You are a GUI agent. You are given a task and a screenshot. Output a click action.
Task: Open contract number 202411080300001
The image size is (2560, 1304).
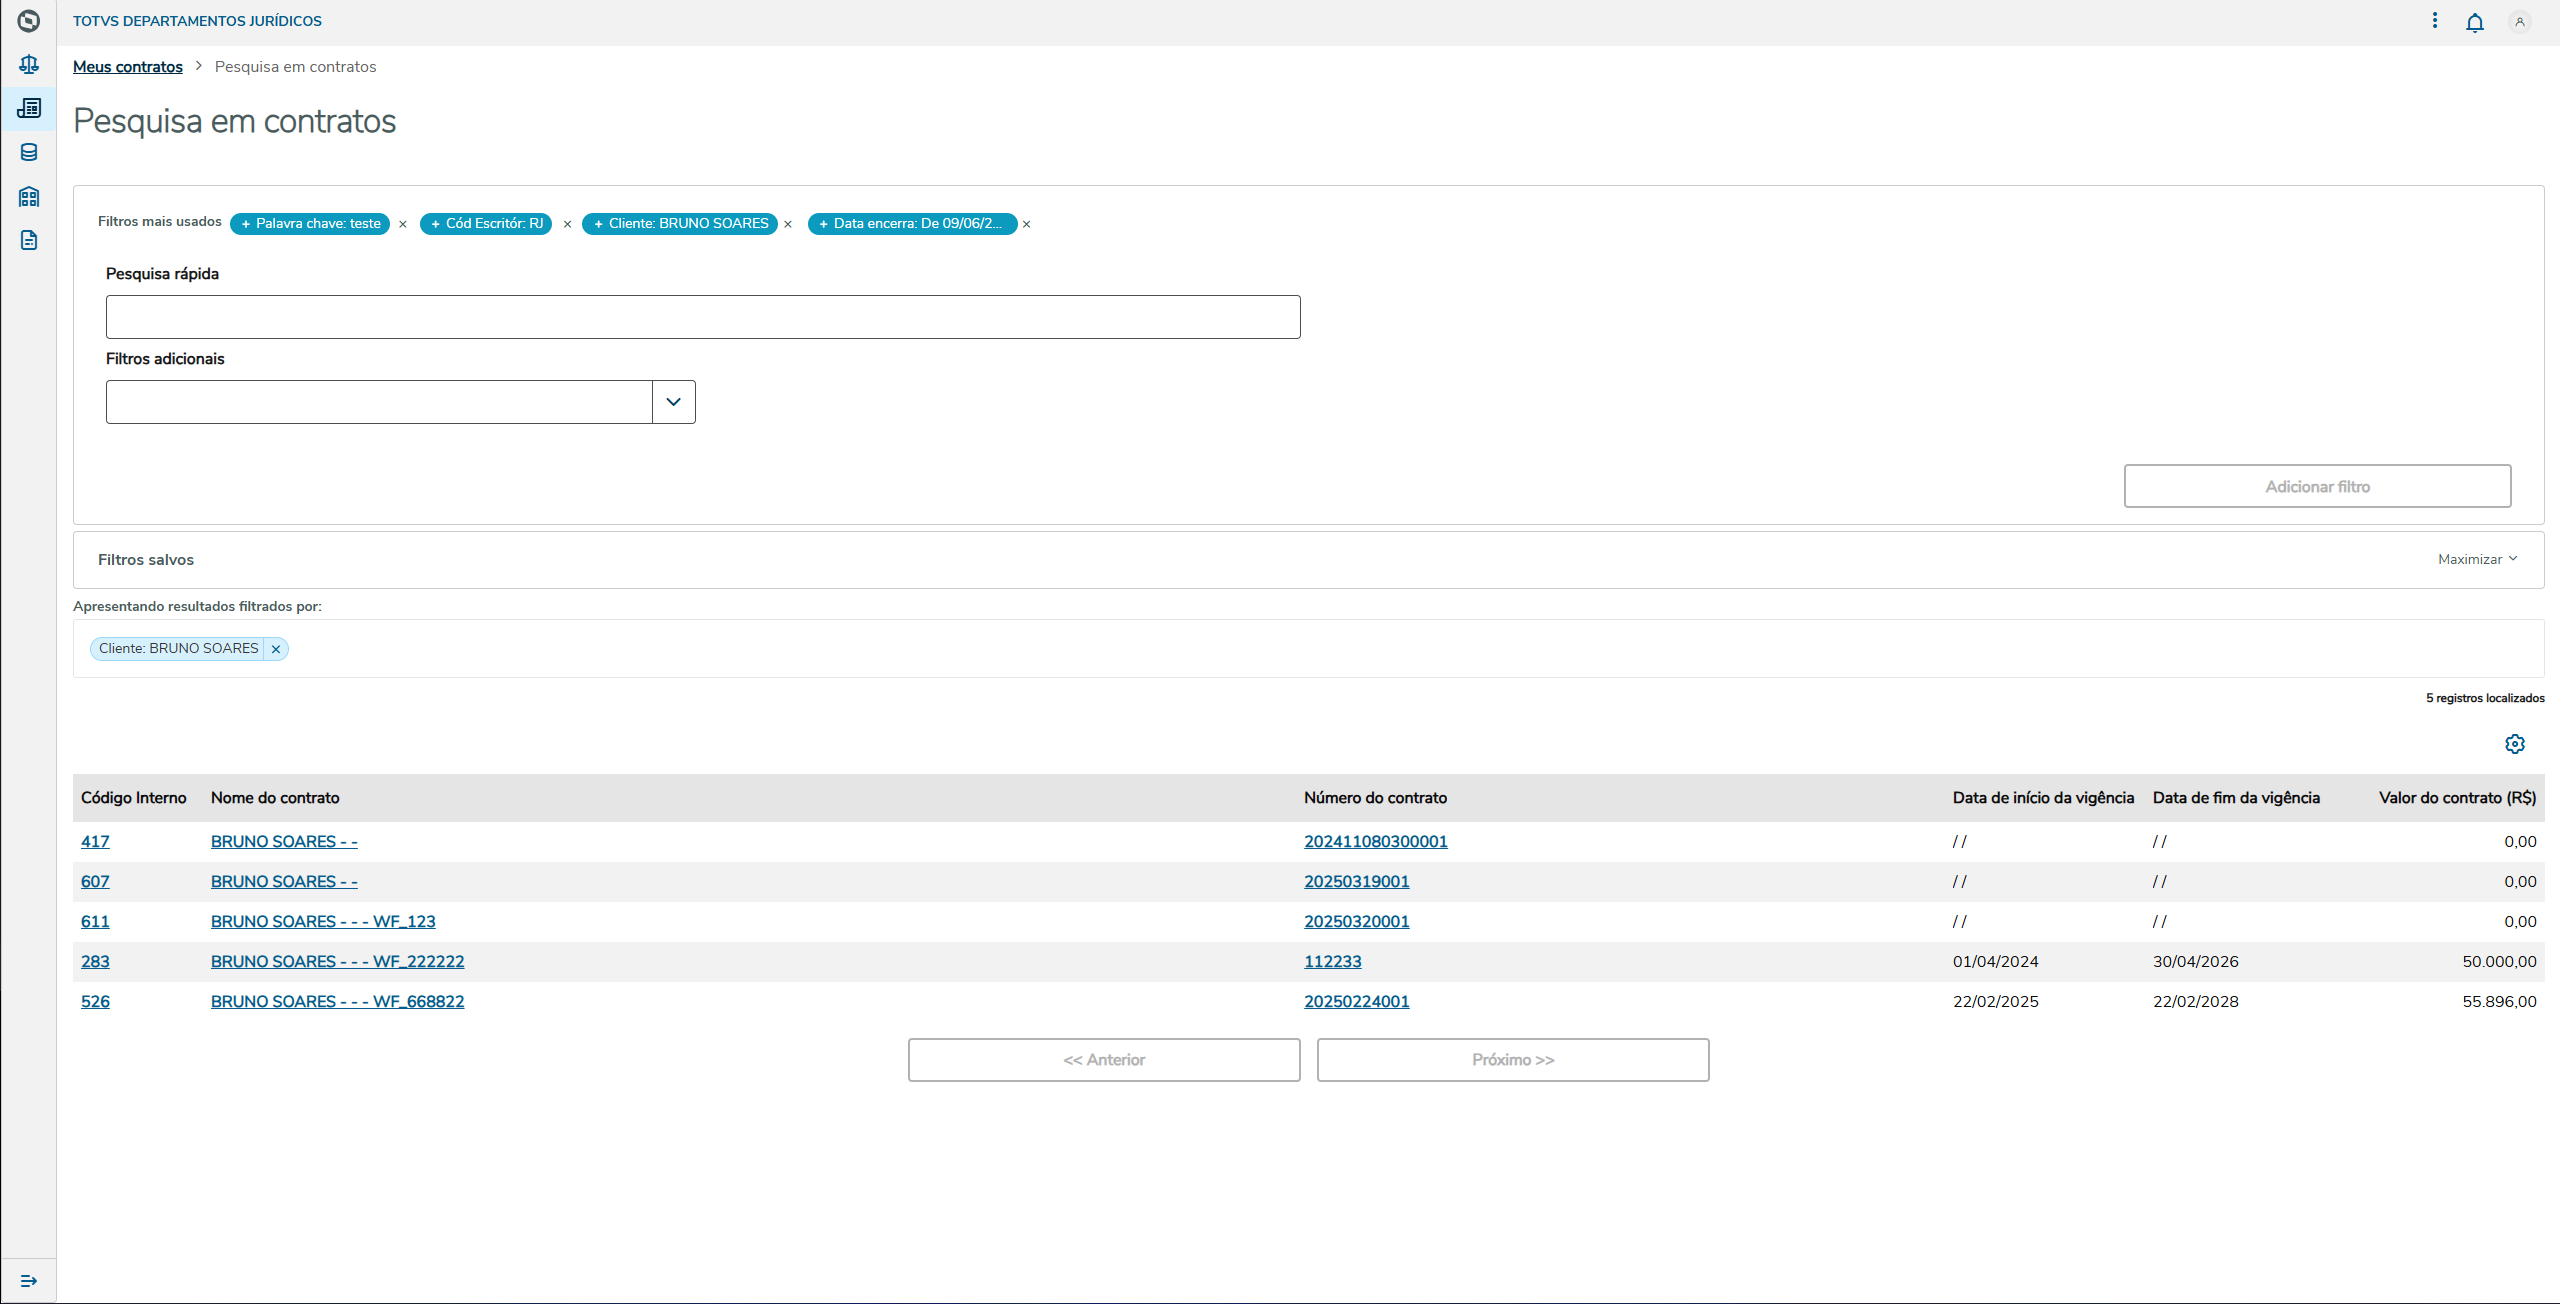[1375, 842]
